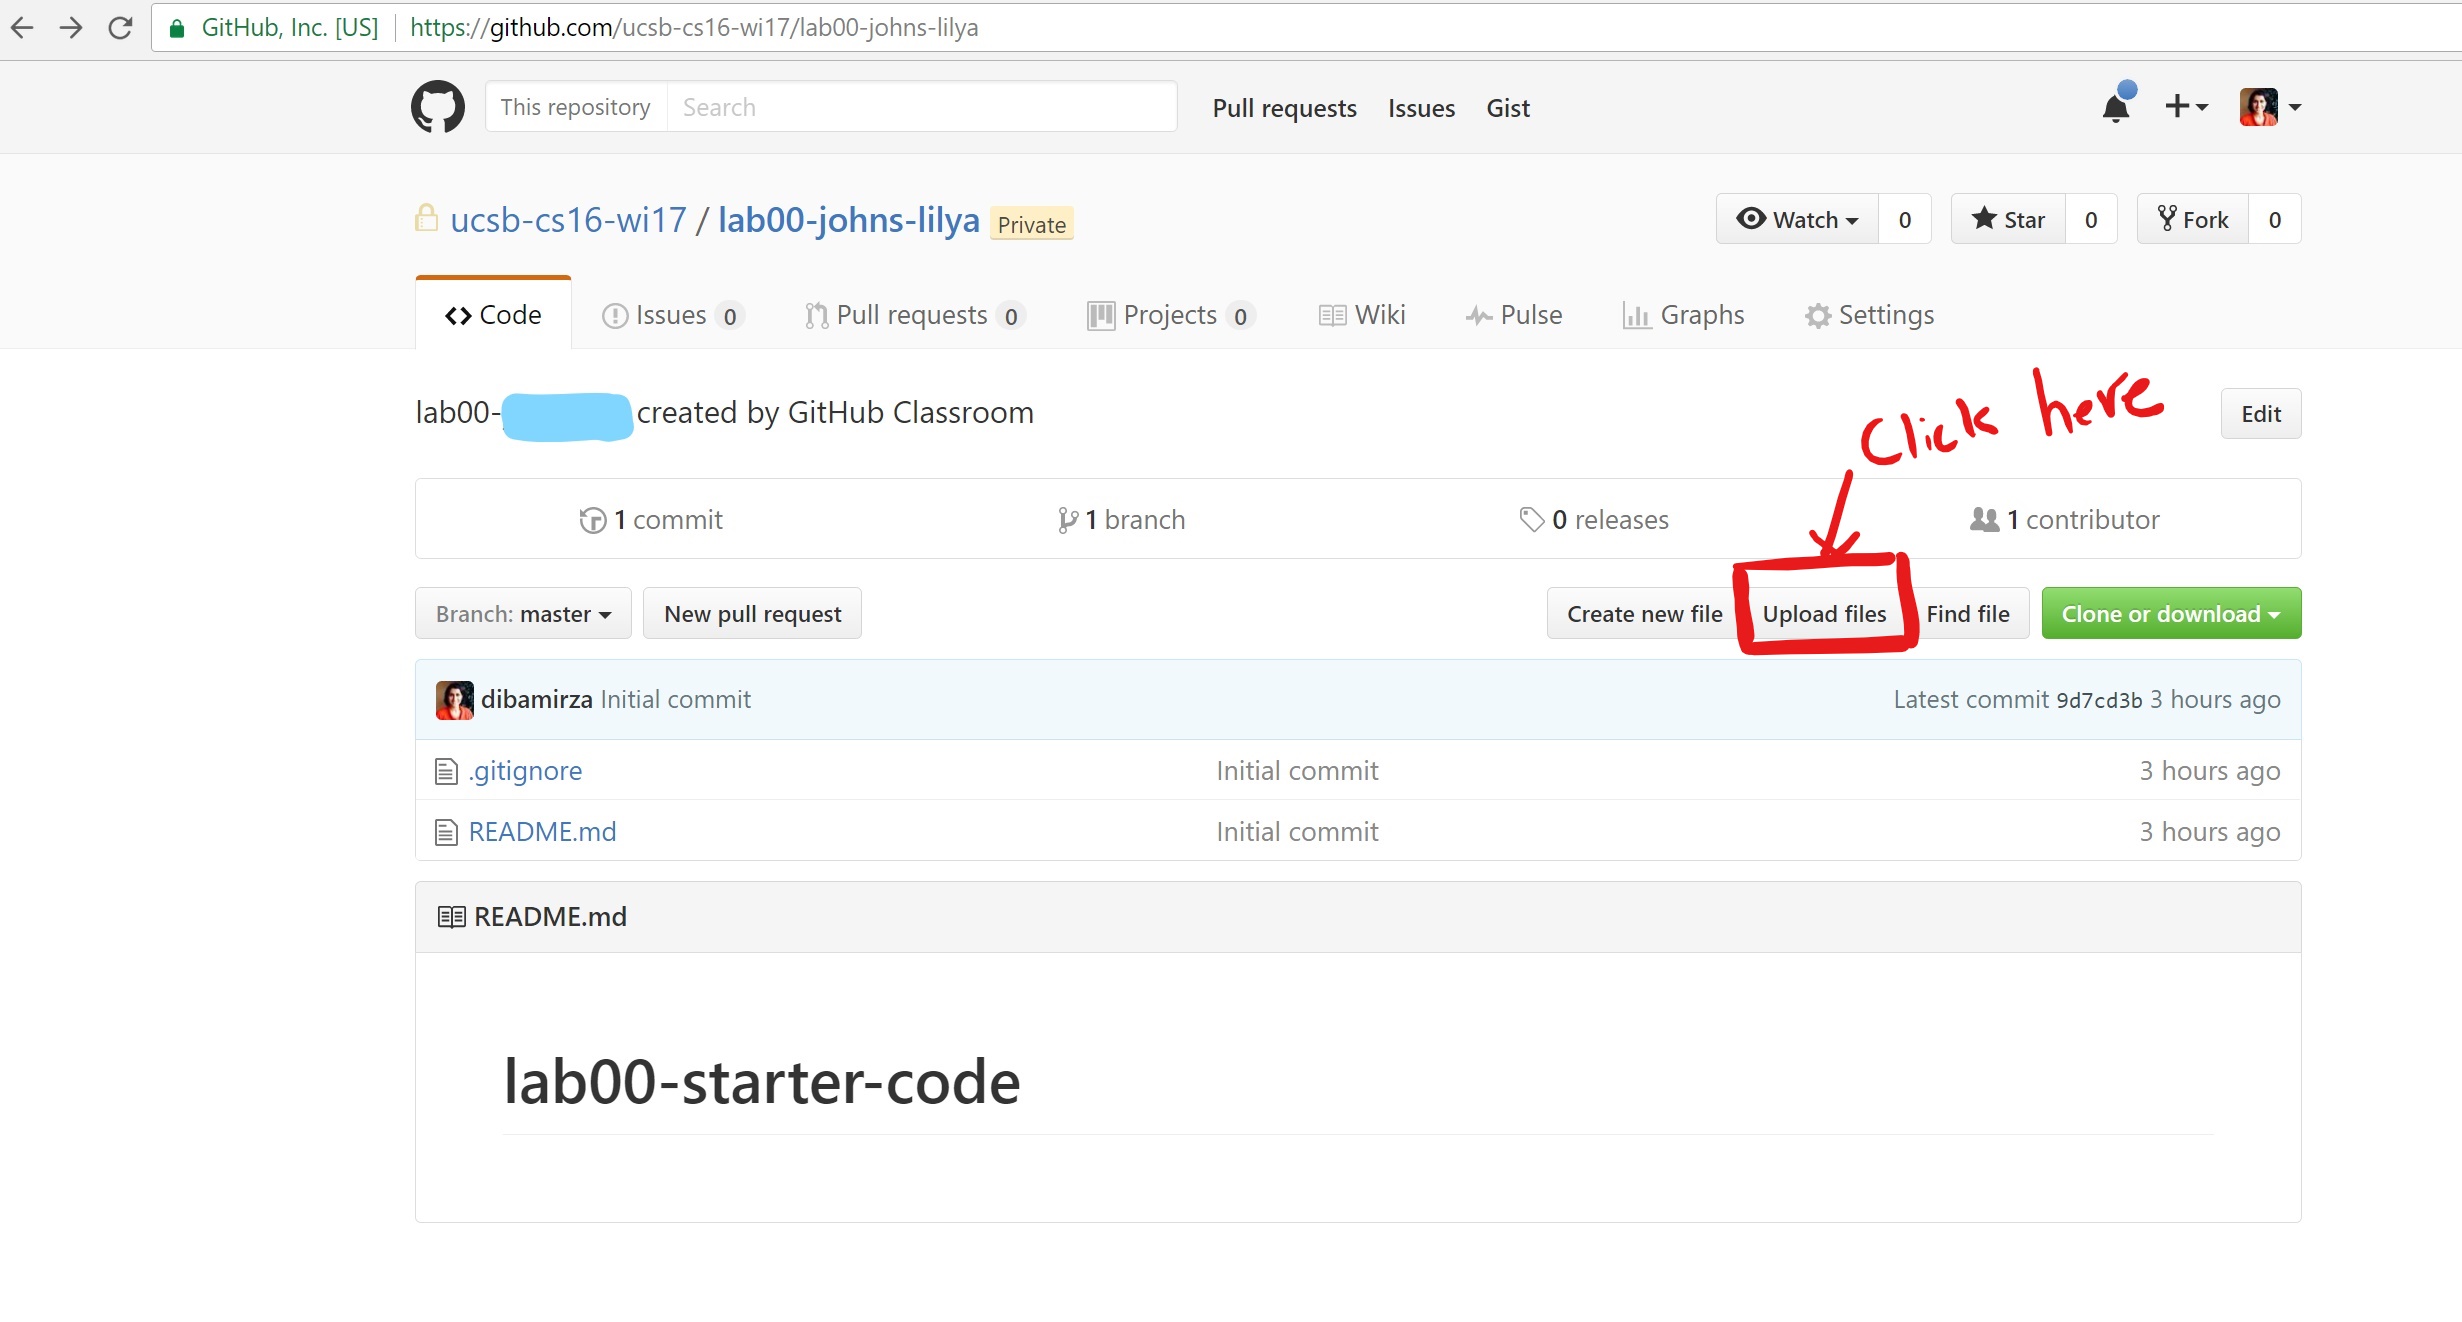
Task: Open the Graphs tab
Action: coord(1684,315)
